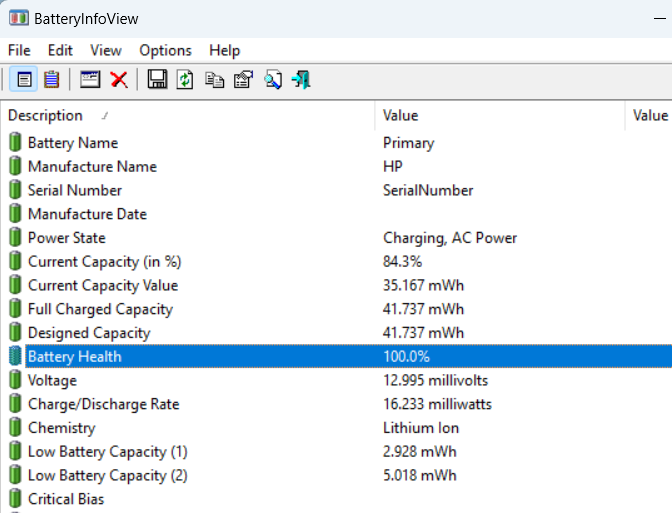Click the highlighted Battery Health row label
672x513 pixels.
tap(75, 357)
